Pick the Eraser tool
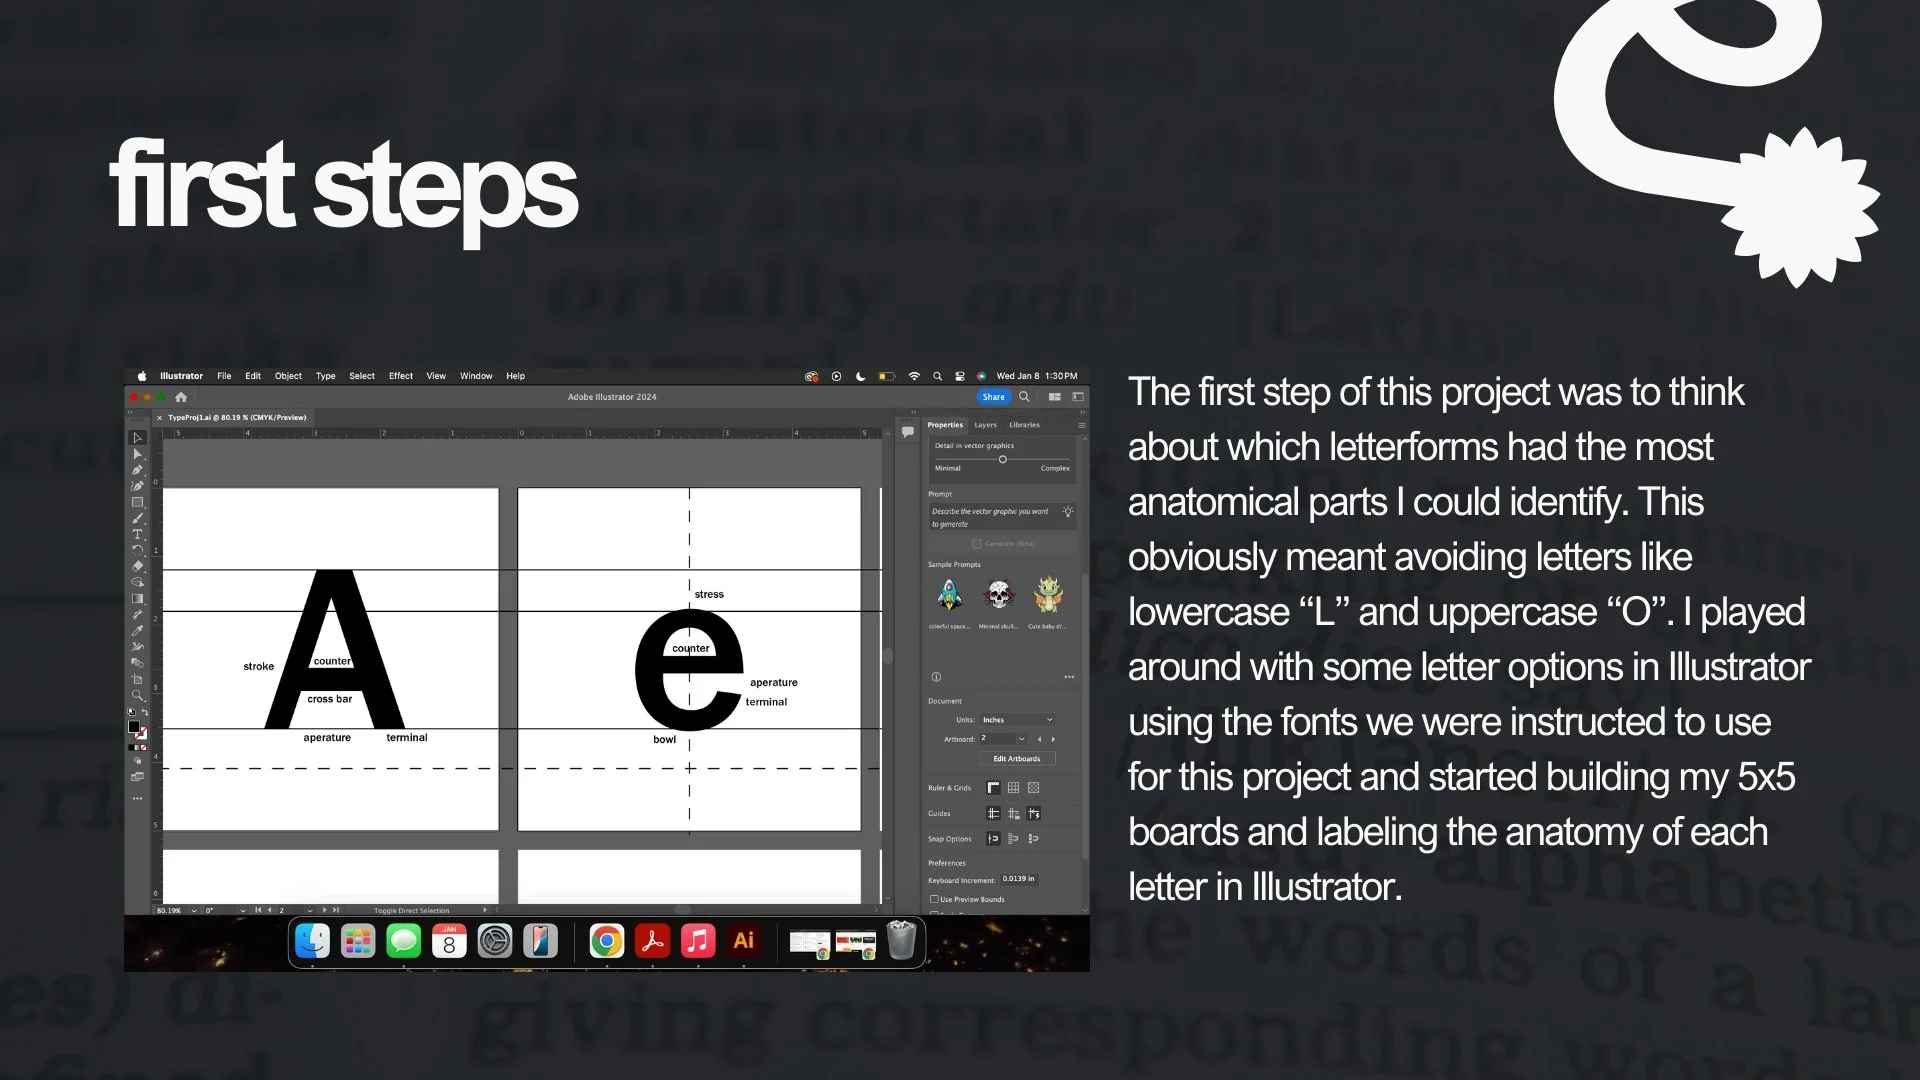The height and width of the screenshot is (1080, 1920). (137, 566)
